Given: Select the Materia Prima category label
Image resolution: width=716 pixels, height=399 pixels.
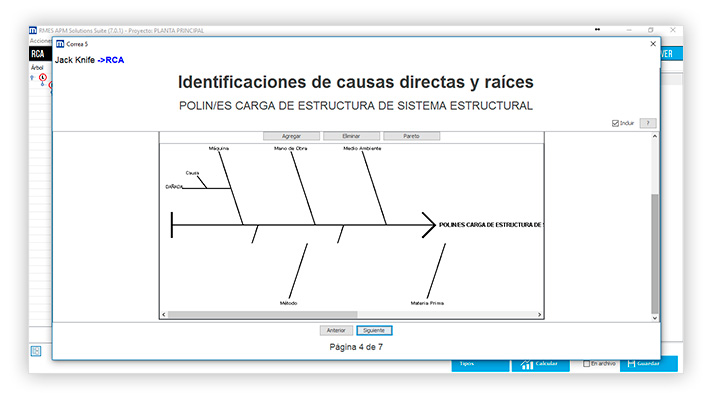Looking at the screenshot, I should pos(427,303).
